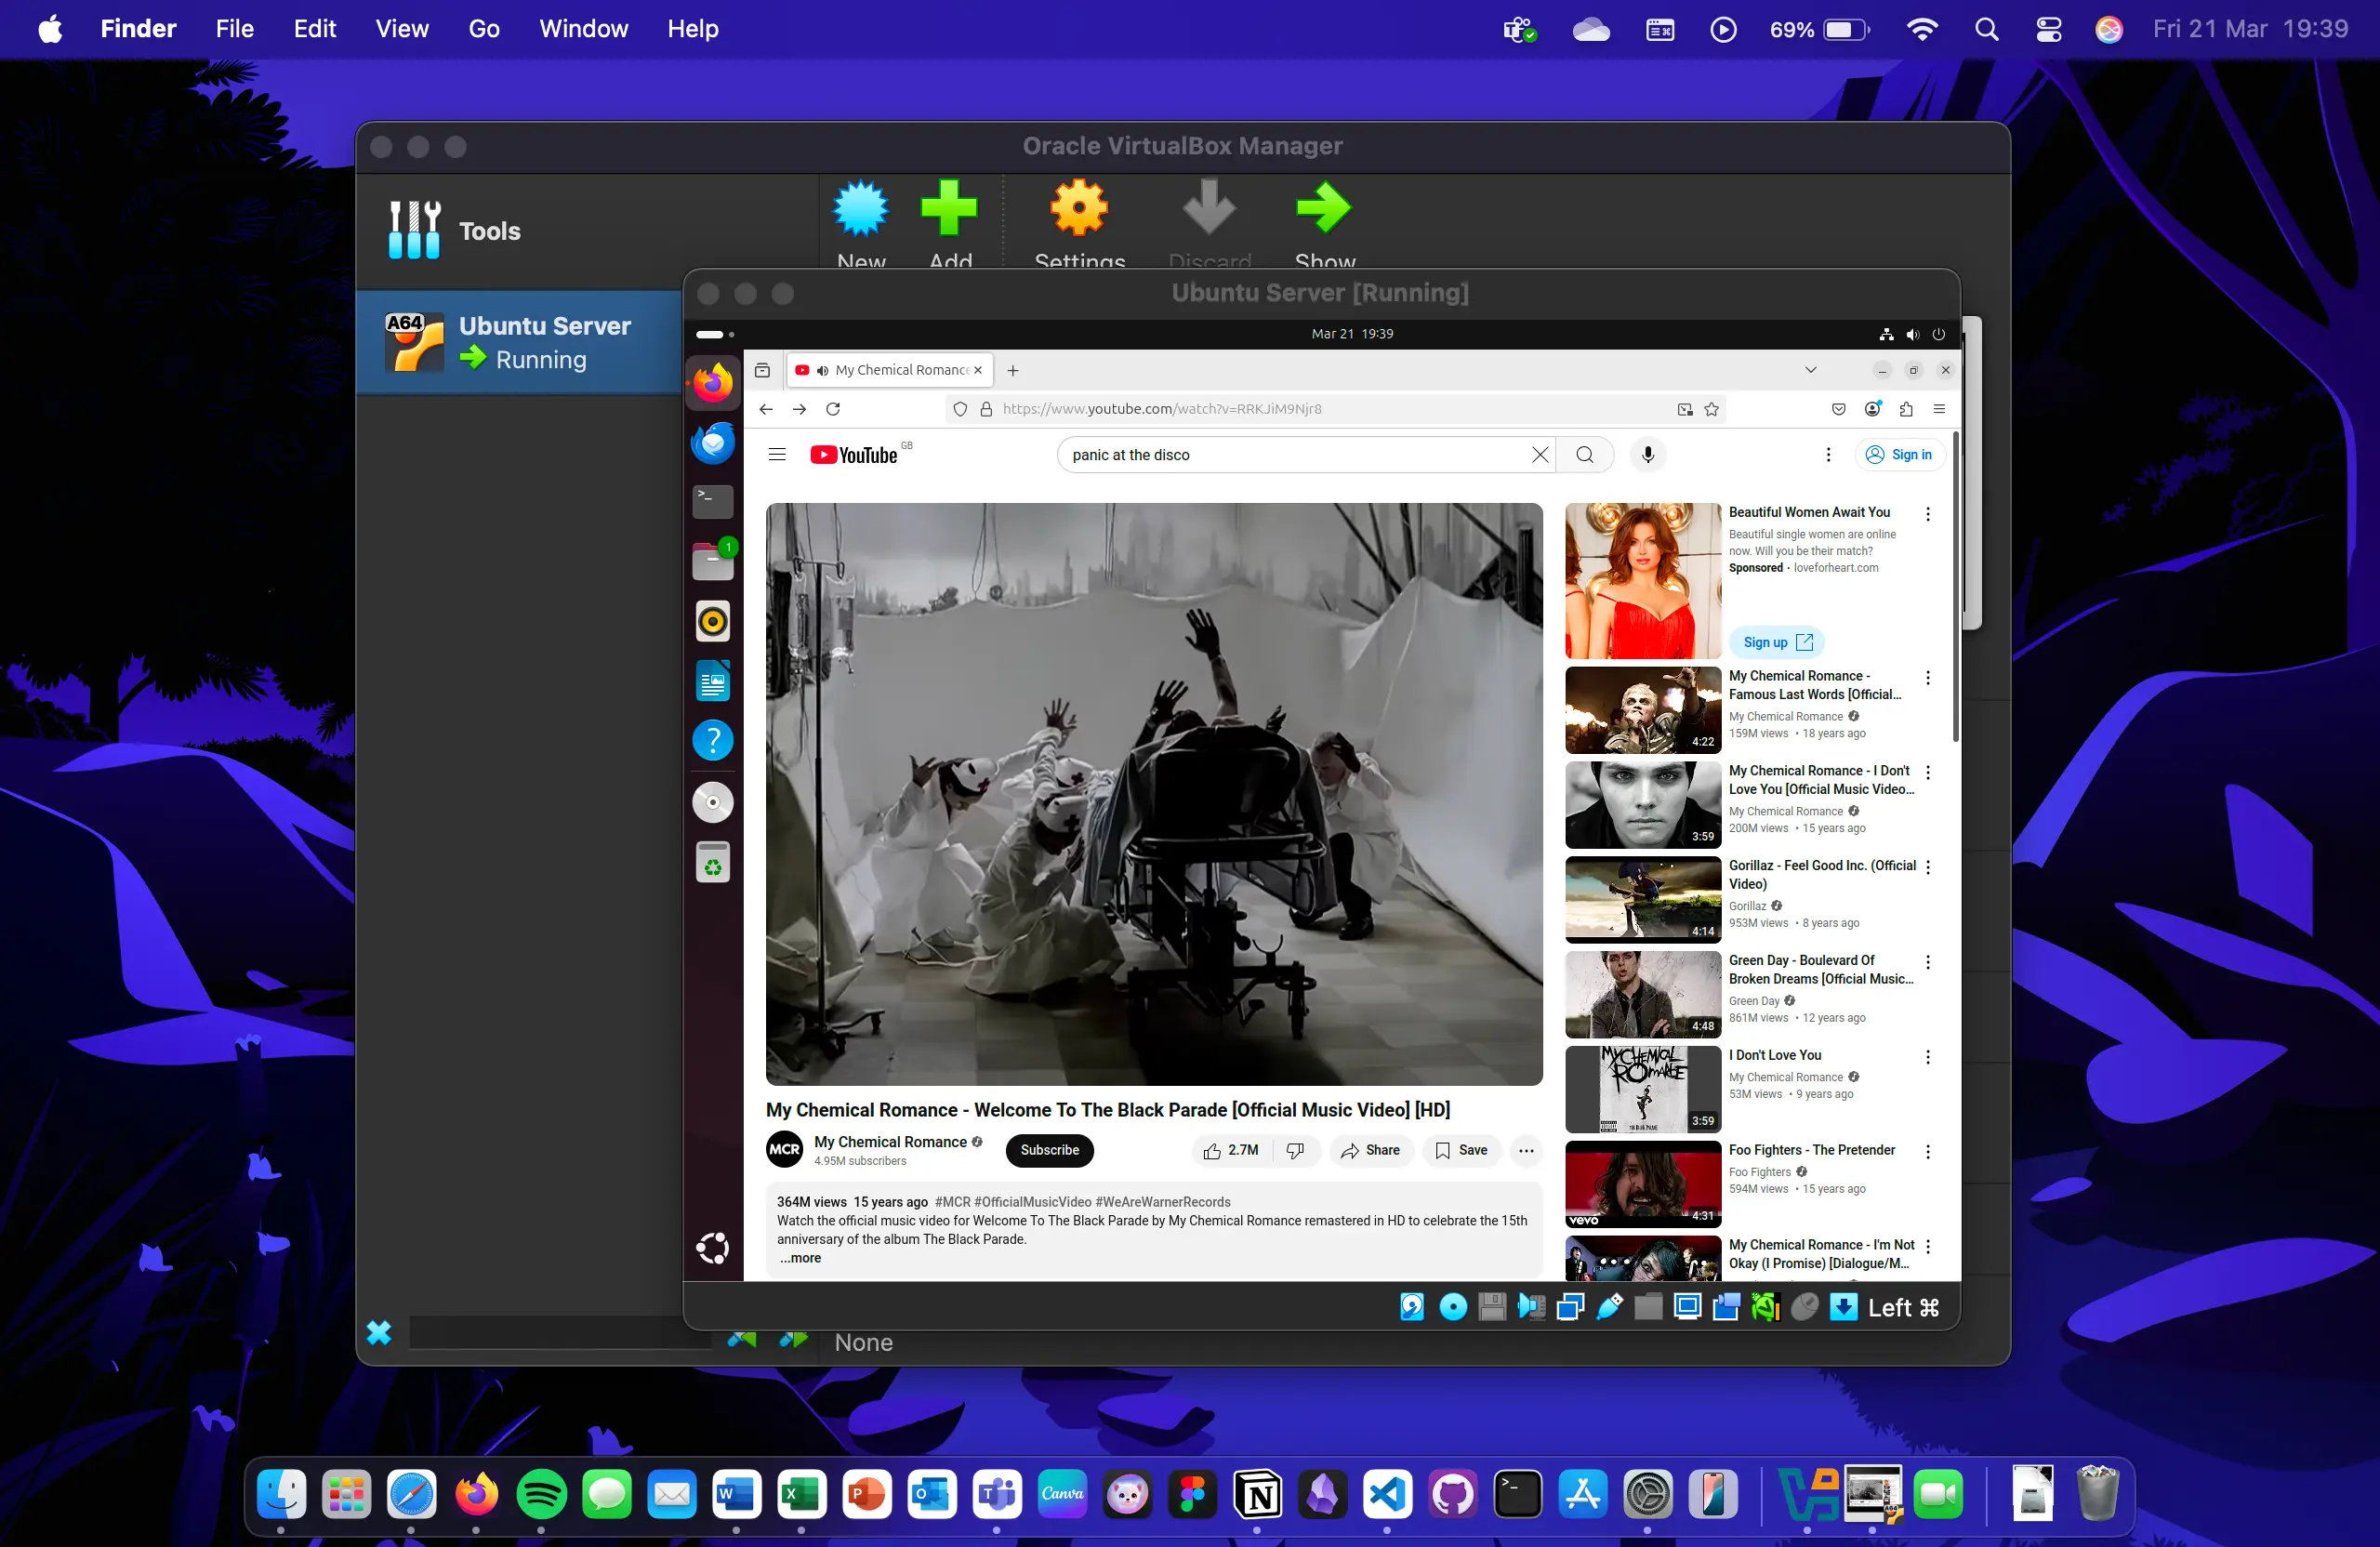This screenshot has width=2380, height=1547.
Task: Open VirtualBox Settings gear icon
Action: point(1078,208)
